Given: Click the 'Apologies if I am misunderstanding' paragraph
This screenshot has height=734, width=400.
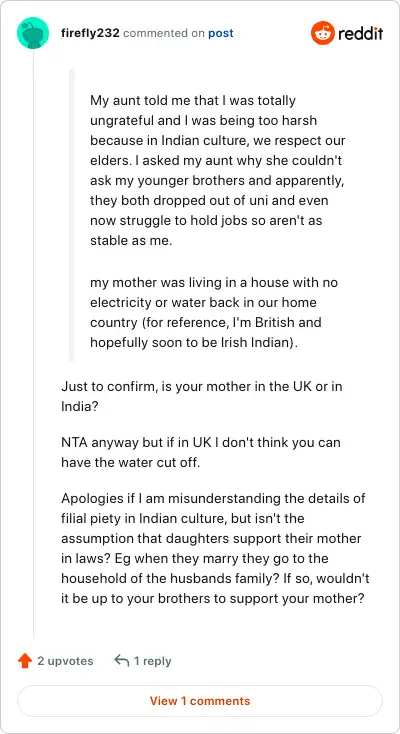Looking at the screenshot, I should pos(215,548).
